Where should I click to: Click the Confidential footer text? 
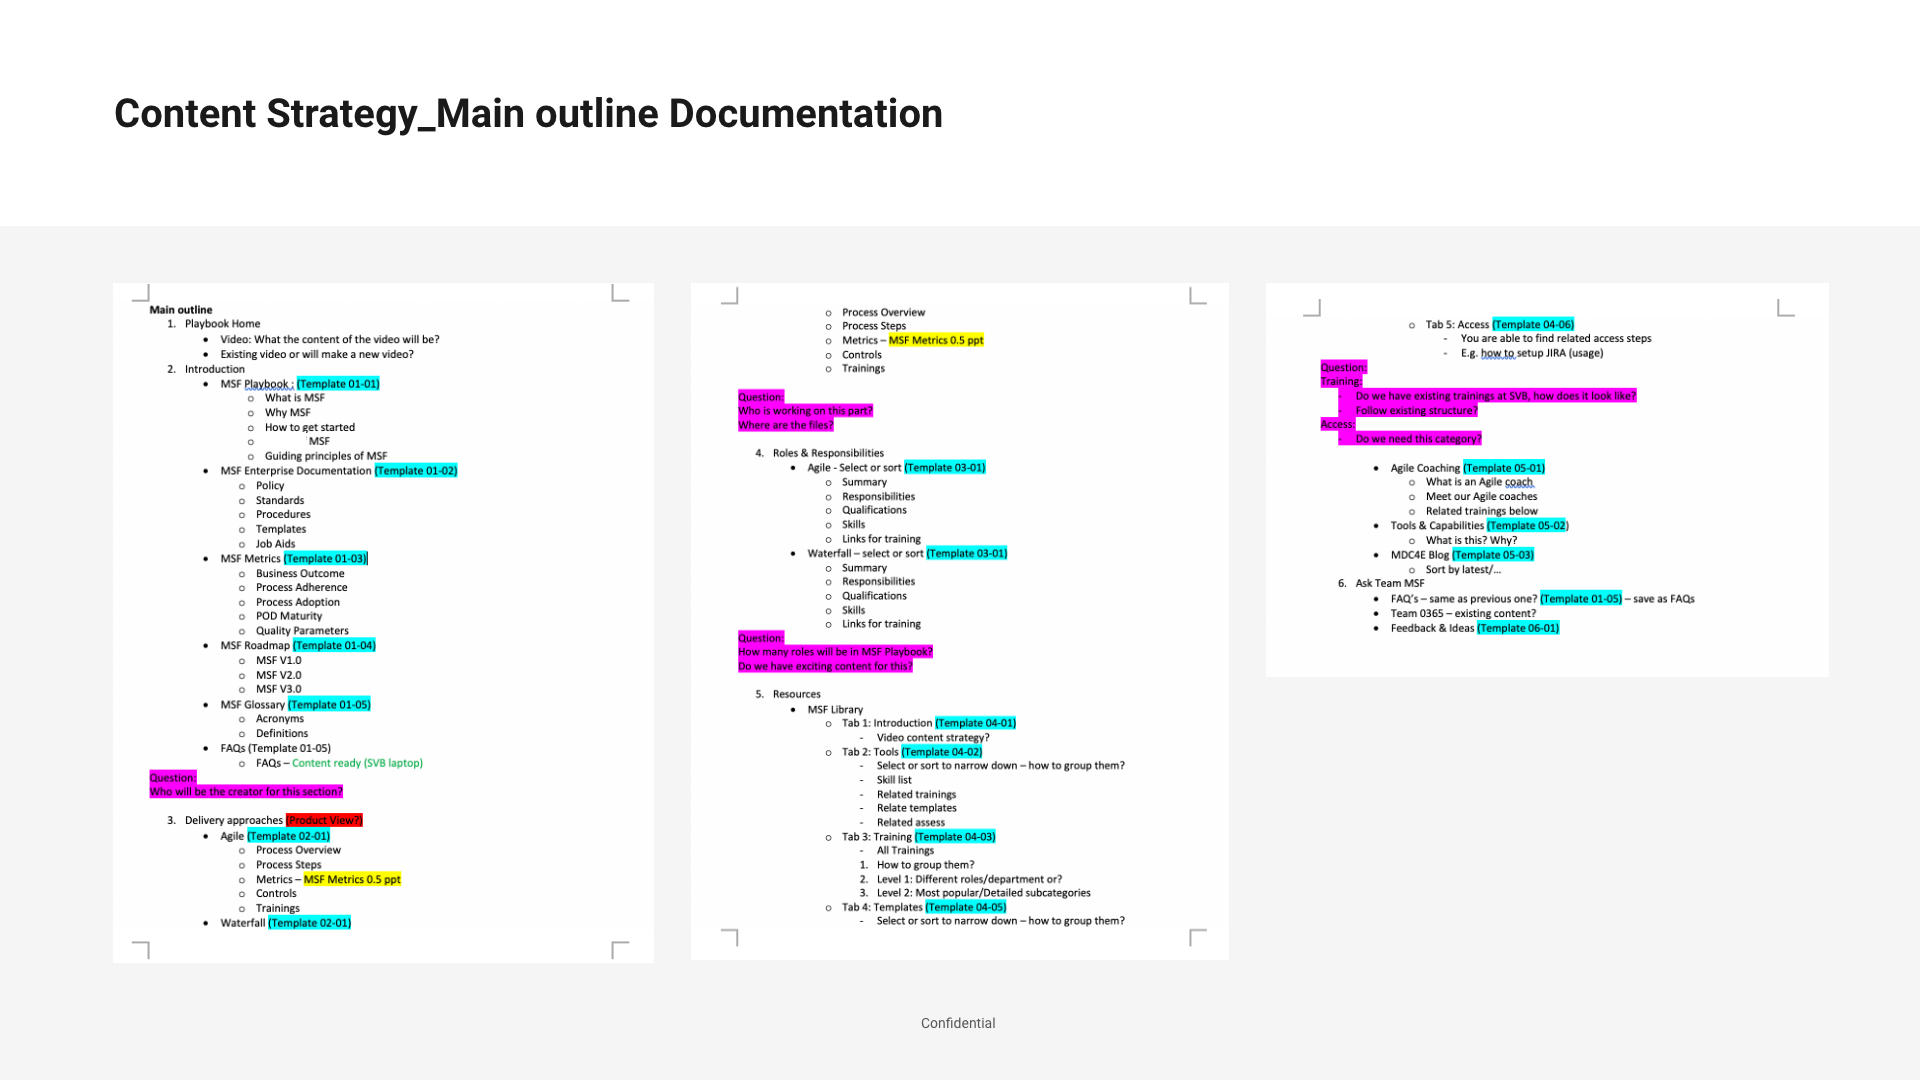pos(957,1023)
